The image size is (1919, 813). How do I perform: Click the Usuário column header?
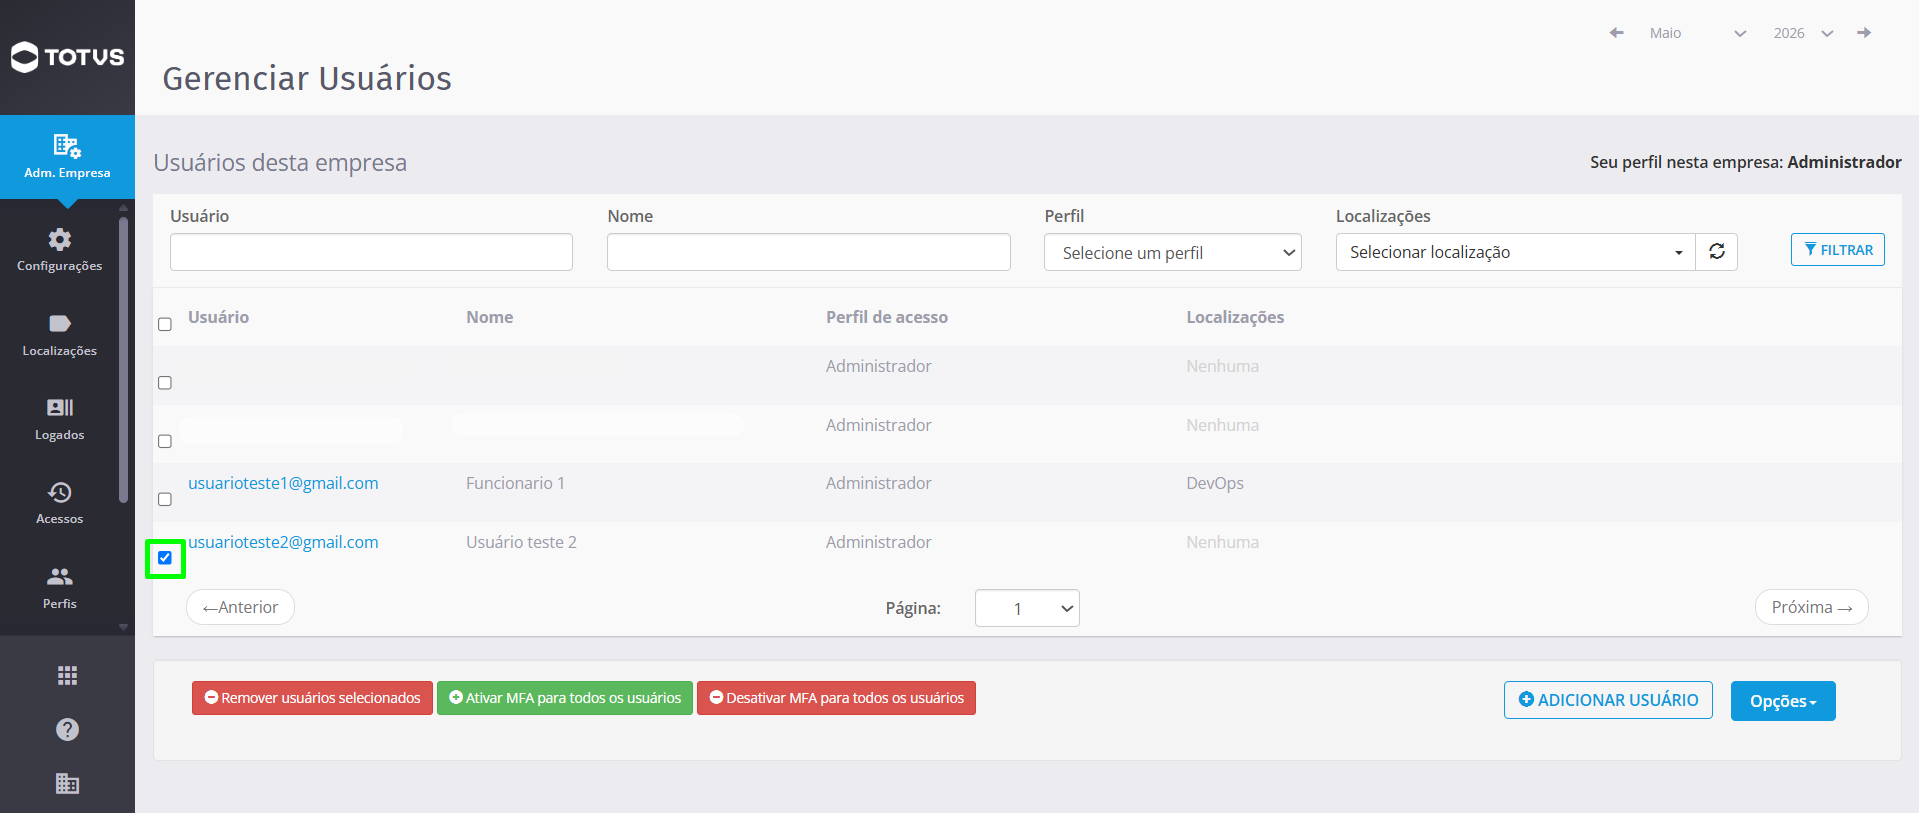click(218, 317)
